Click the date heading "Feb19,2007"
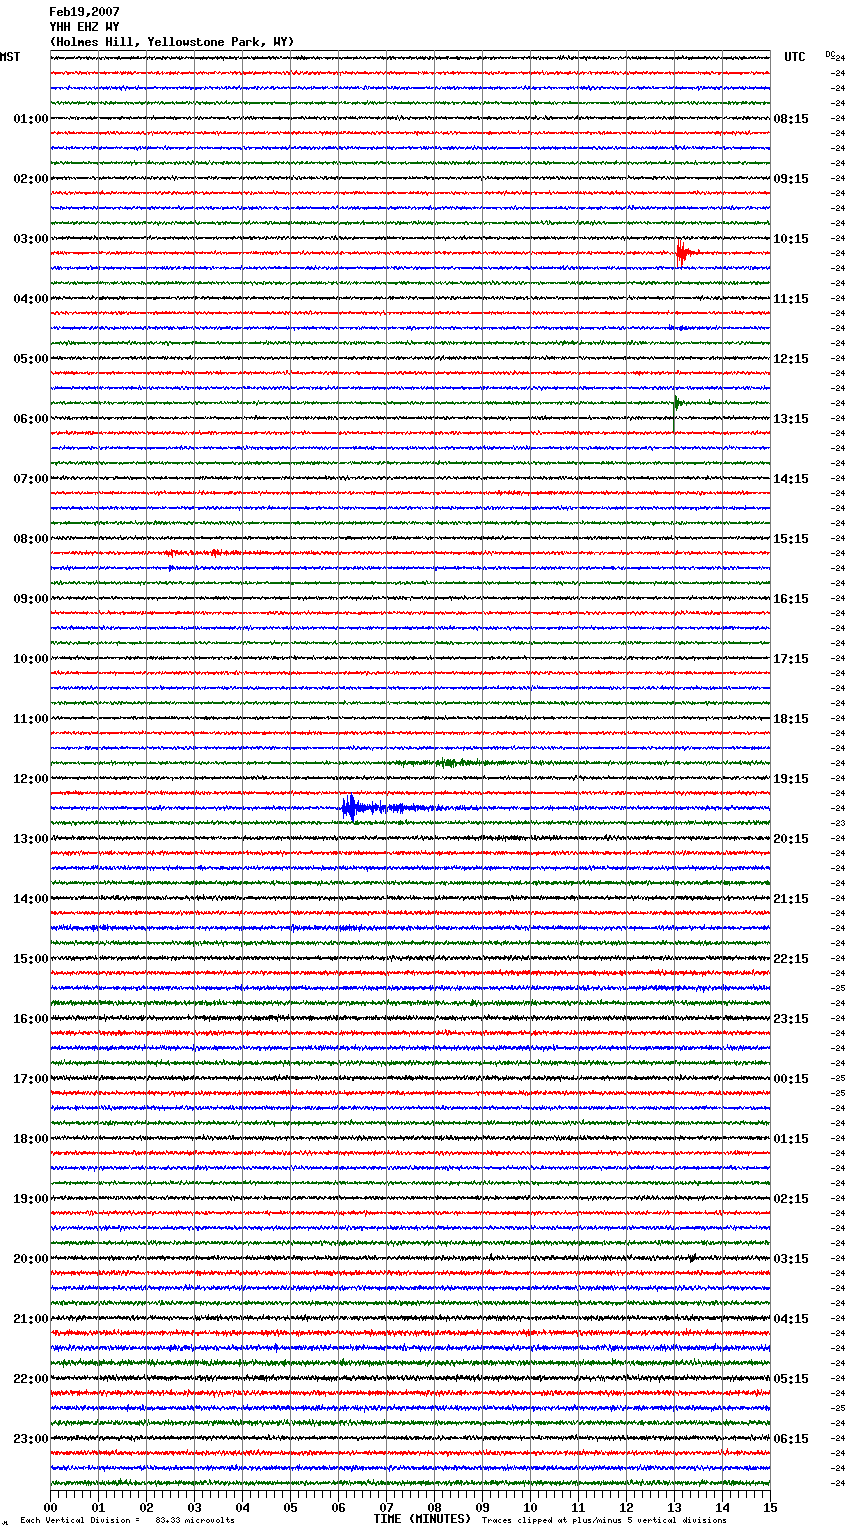 84,12
